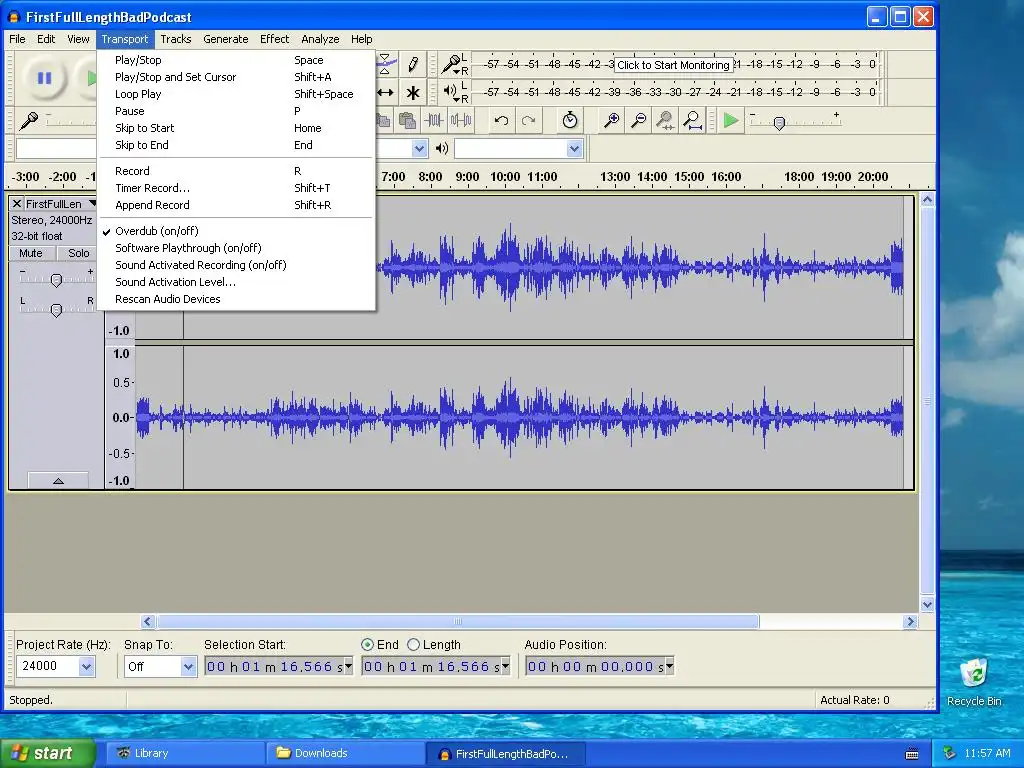Click the Silence selection icon

click(461, 120)
